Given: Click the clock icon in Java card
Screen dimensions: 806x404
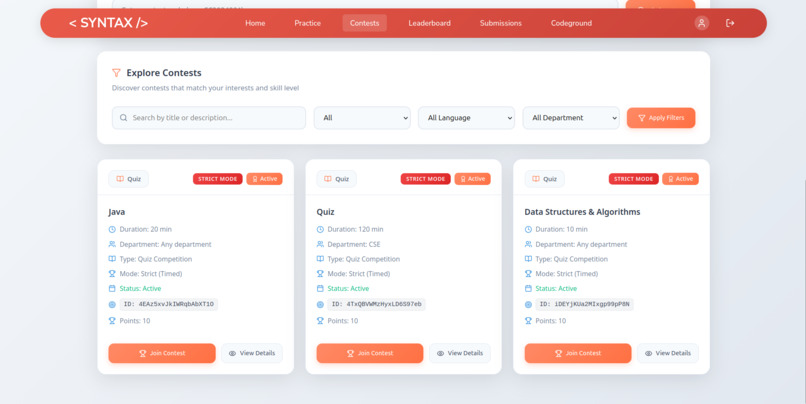Looking at the screenshot, I should pos(112,229).
